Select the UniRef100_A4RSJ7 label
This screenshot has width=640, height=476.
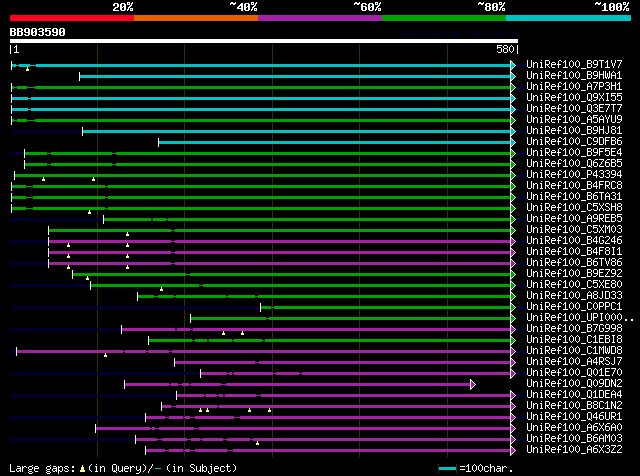(574, 362)
